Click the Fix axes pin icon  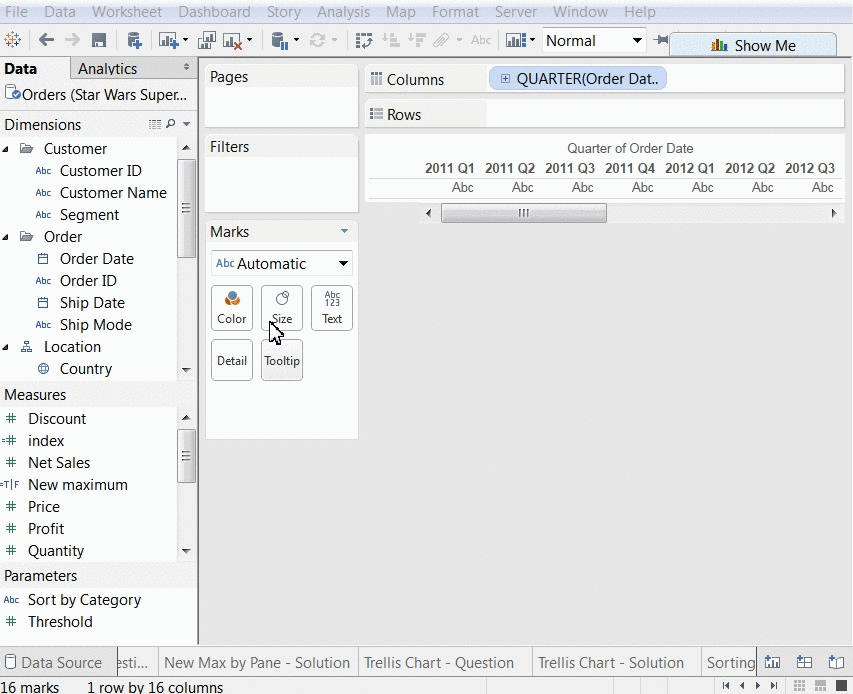[x=660, y=40]
